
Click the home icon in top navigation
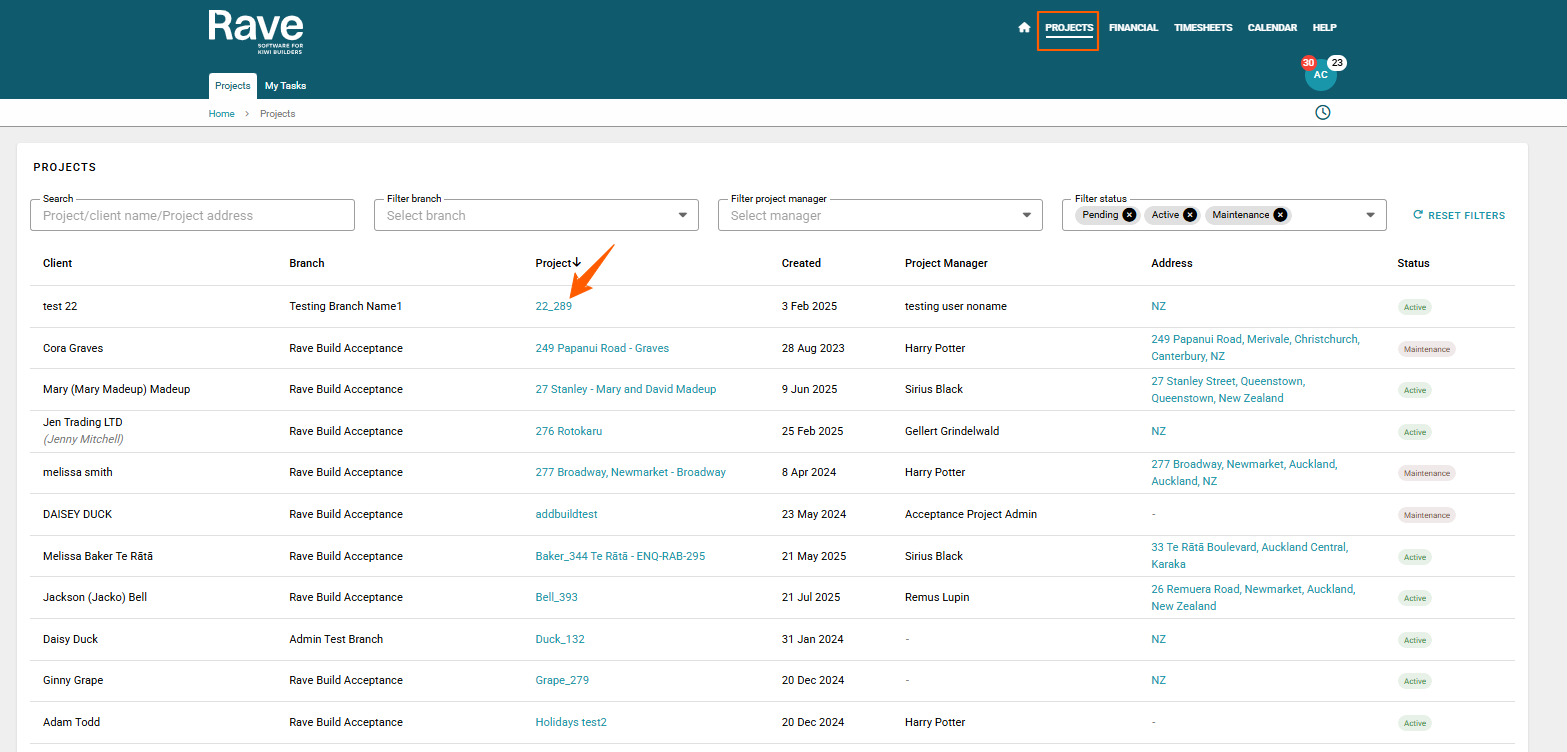[x=1024, y=28]
